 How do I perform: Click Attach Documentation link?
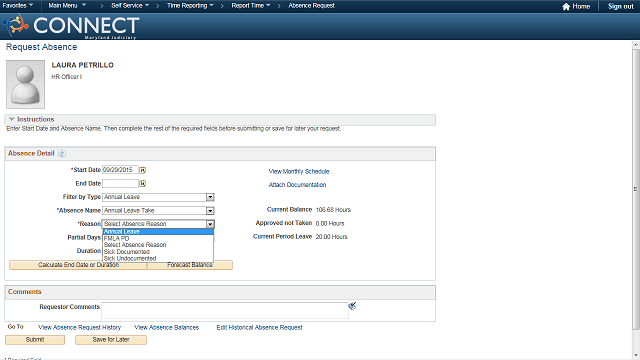click(x=297, y=185)
